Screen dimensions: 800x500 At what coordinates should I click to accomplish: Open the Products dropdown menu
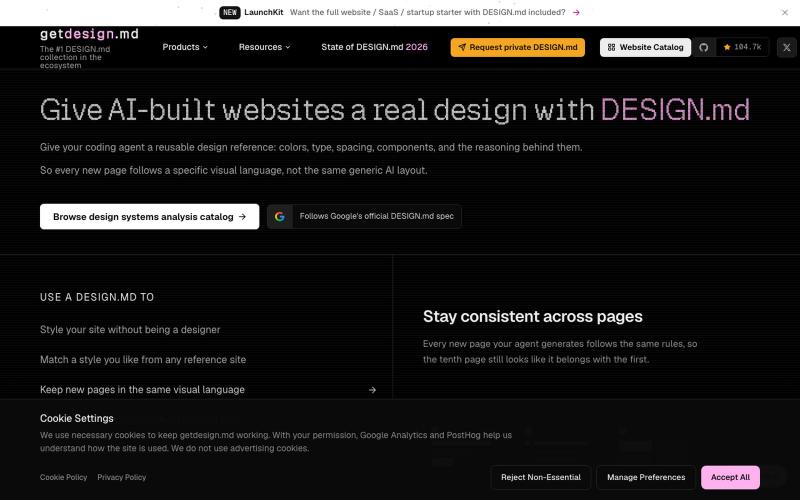[185, 47]
